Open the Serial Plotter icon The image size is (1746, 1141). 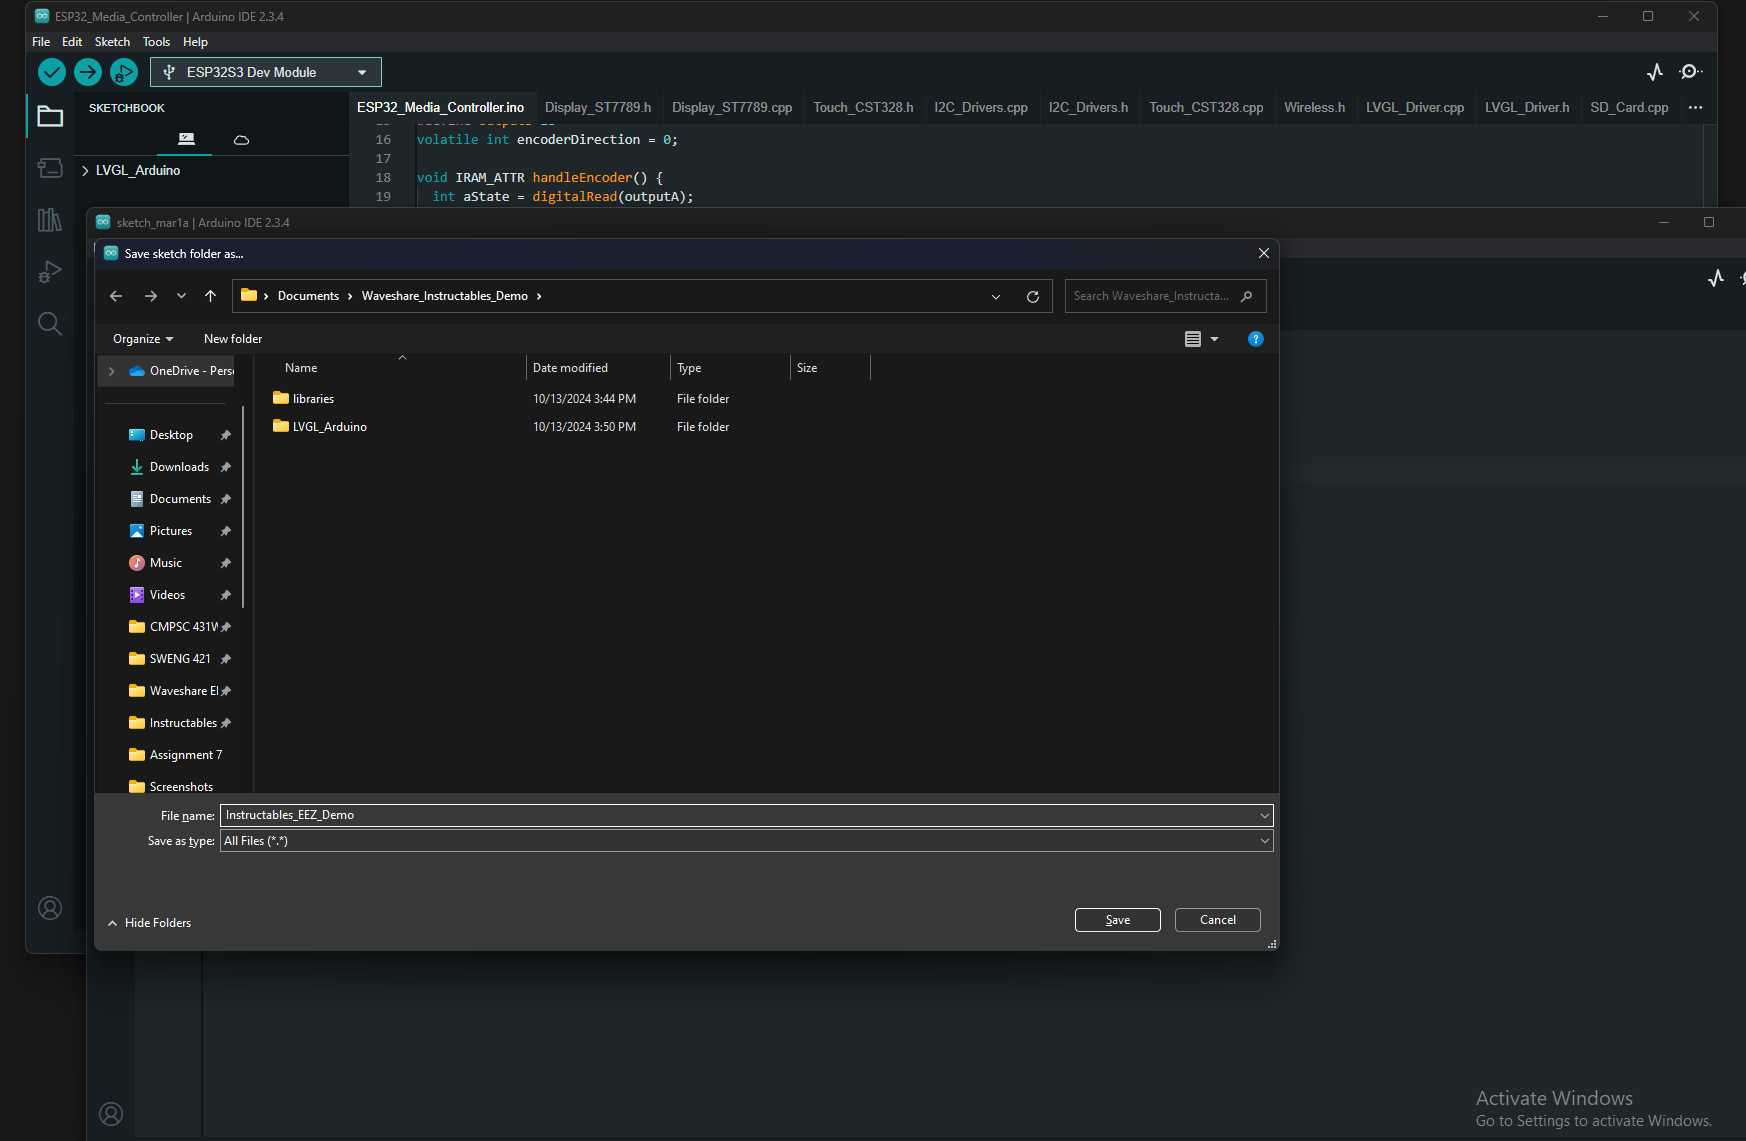[1655, 72]
